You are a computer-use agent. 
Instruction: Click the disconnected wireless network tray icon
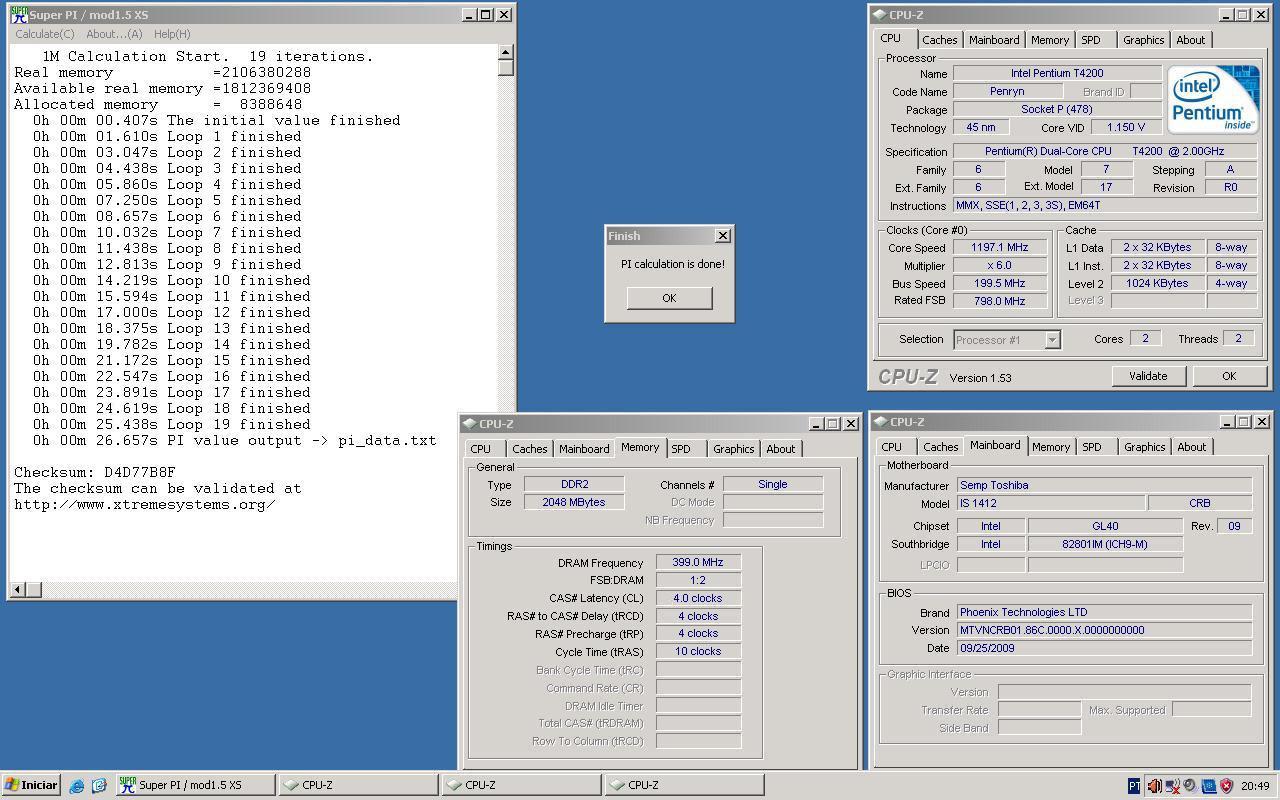(1172, 786)
